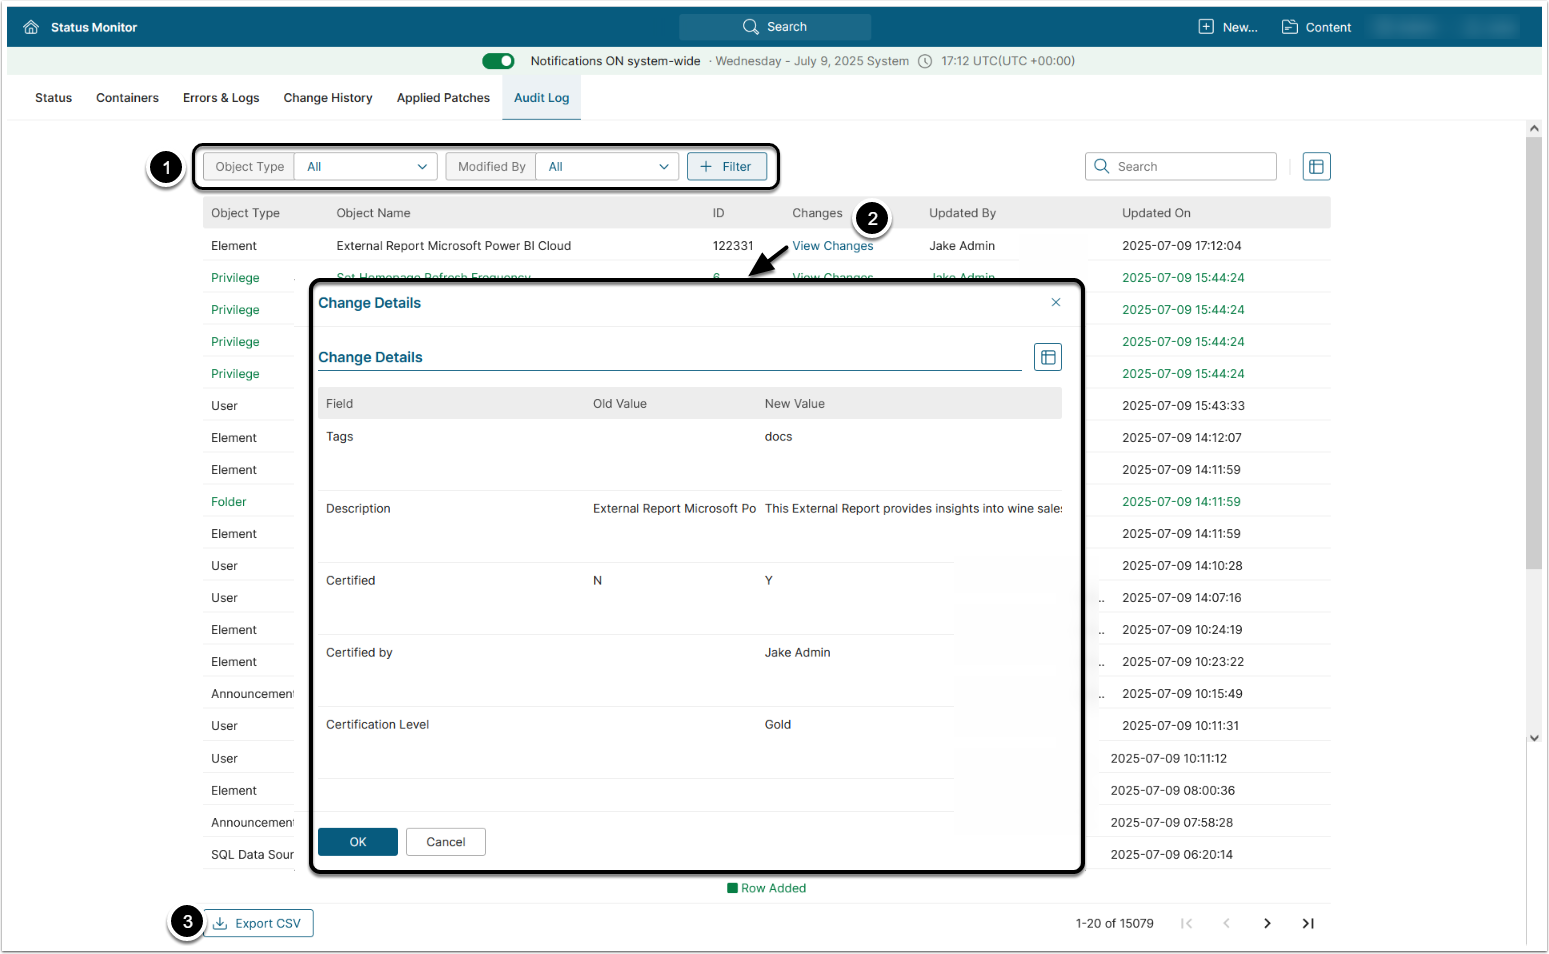The height and width of the screenshot is (954, 1549).
Task: Open the Object Type dropdown
Action: (366, 167)
